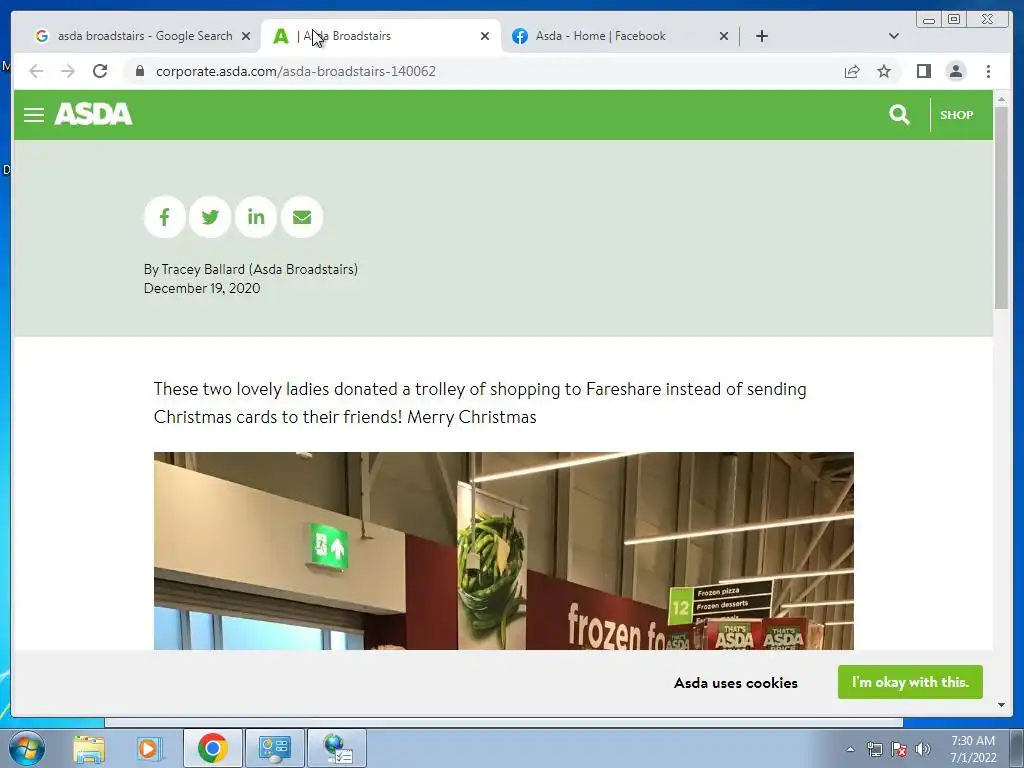Screen dimensions: 1024x768
Task: Share article by email icon
Action: [x=302, y=217]
